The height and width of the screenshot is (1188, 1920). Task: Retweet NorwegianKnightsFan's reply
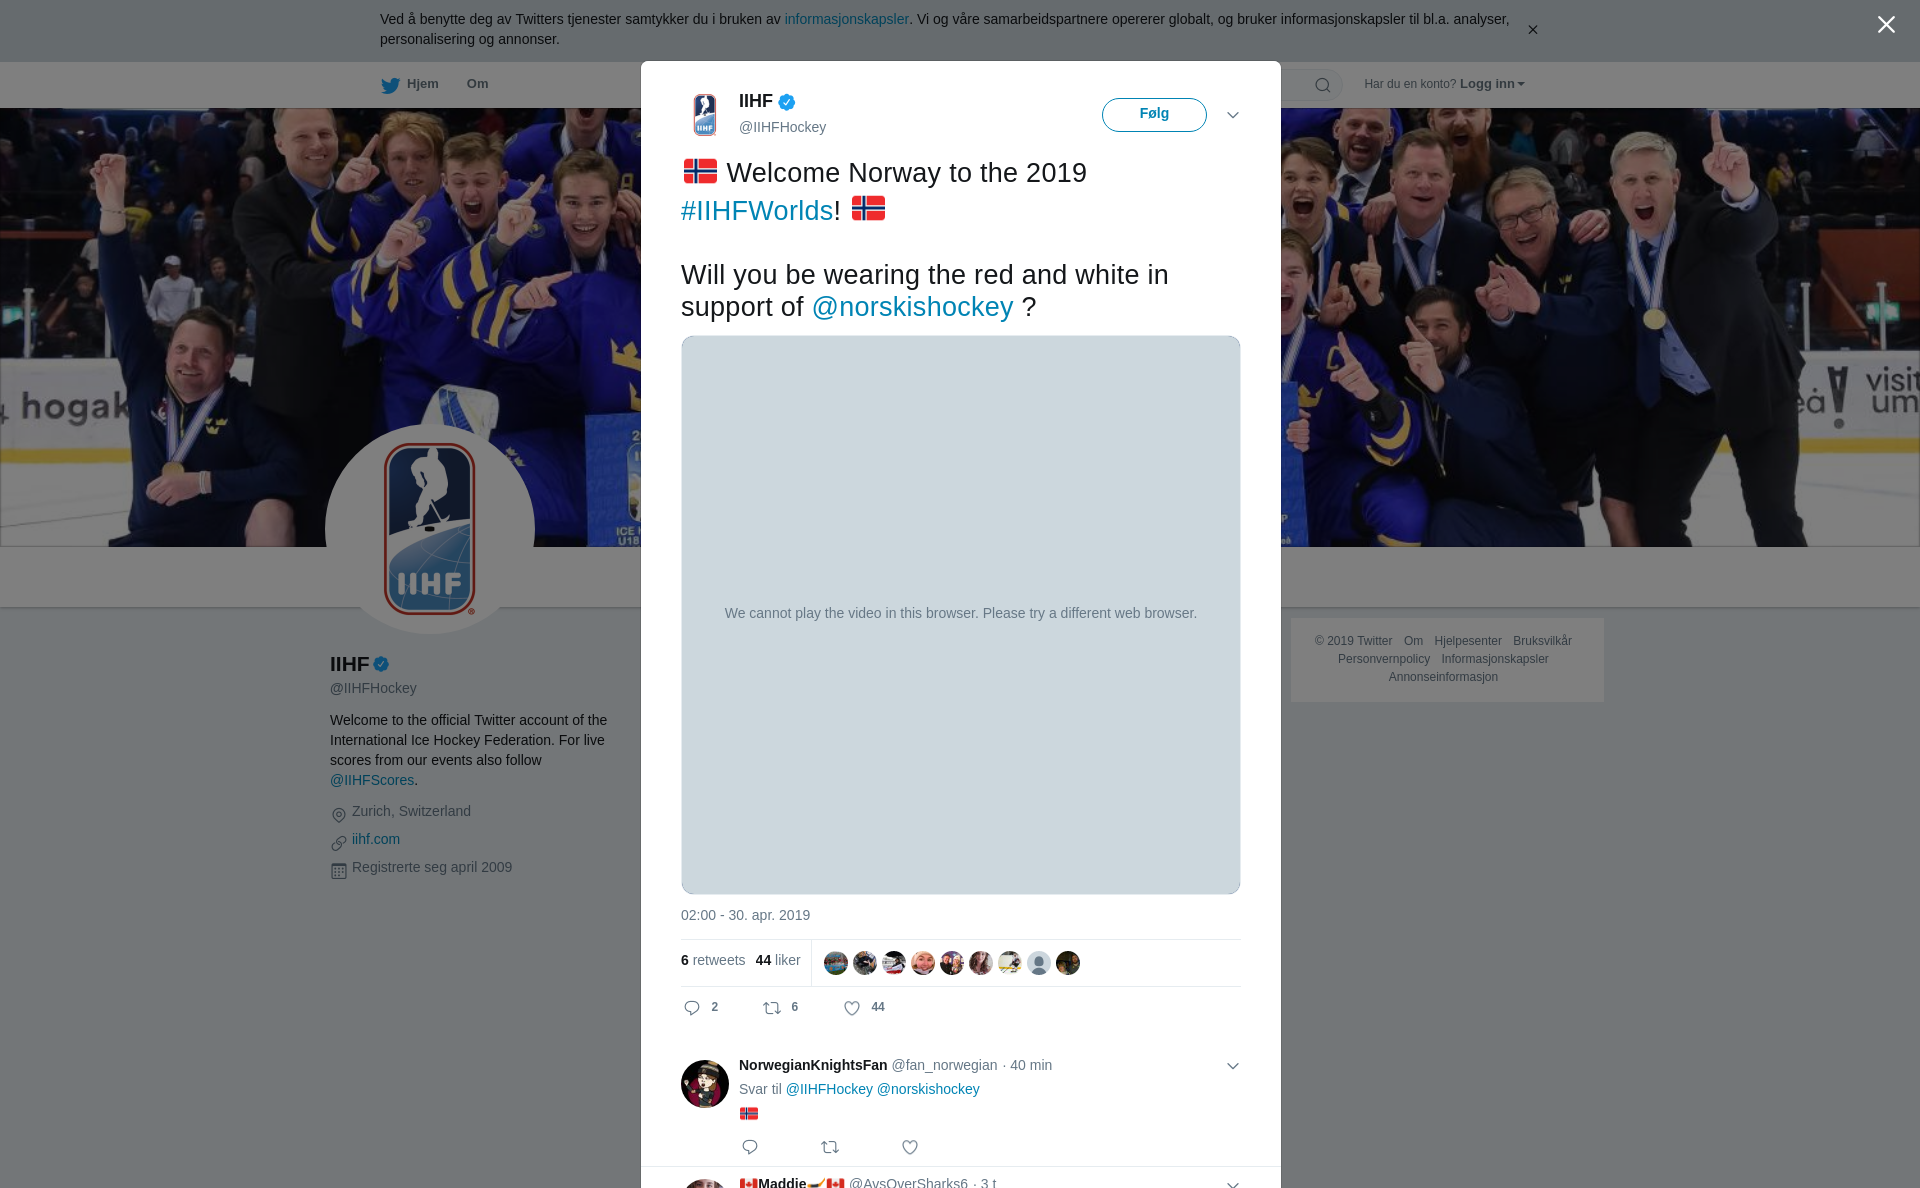tap(830, 1147)
